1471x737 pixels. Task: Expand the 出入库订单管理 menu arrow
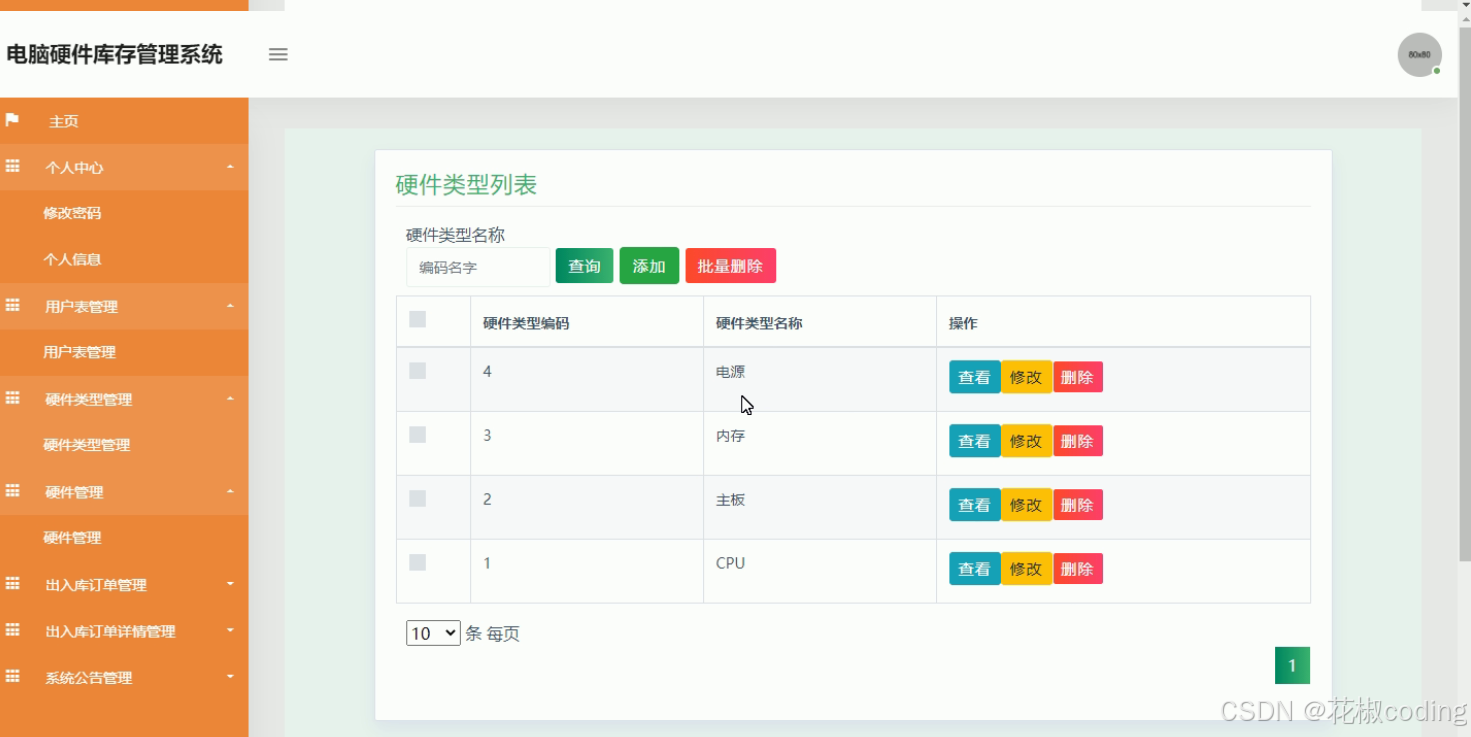point(230,584)
